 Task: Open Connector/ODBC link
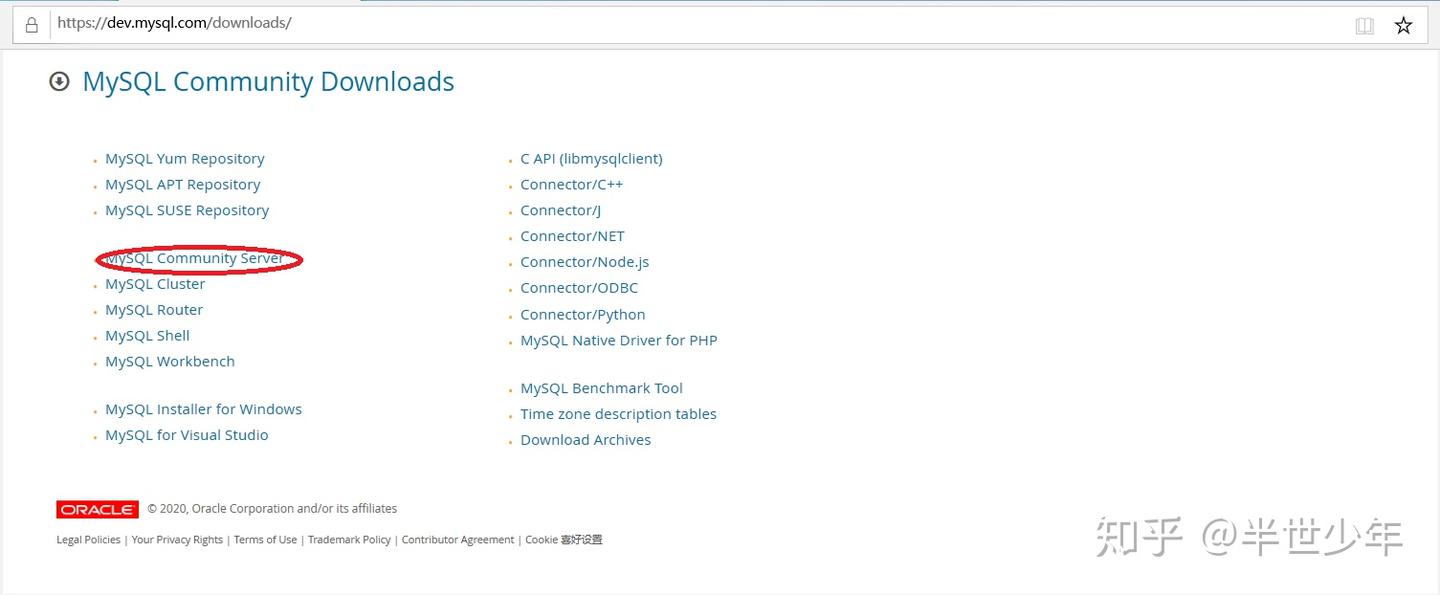(x=579, y=289)
